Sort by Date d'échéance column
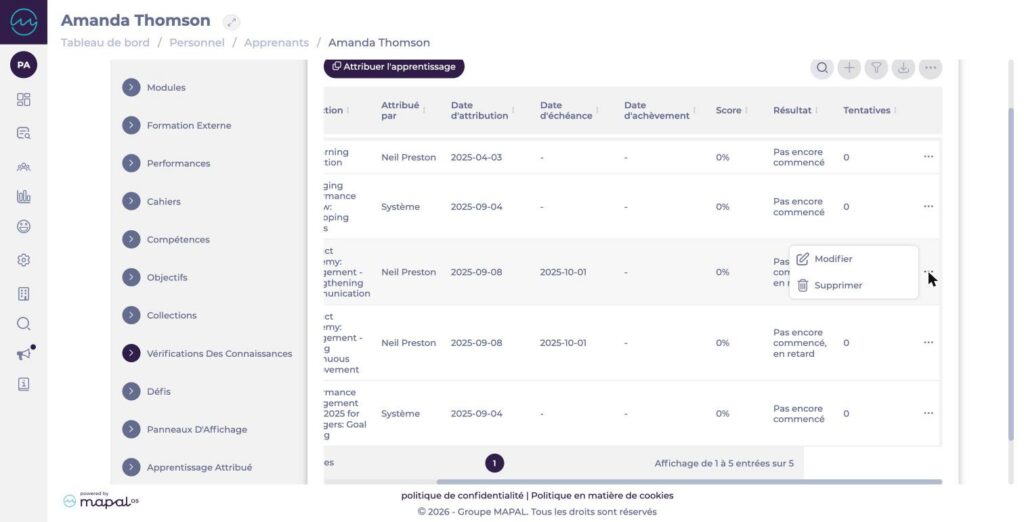The width and height of the screenshot is (1024, 522). tap(569, 110)
